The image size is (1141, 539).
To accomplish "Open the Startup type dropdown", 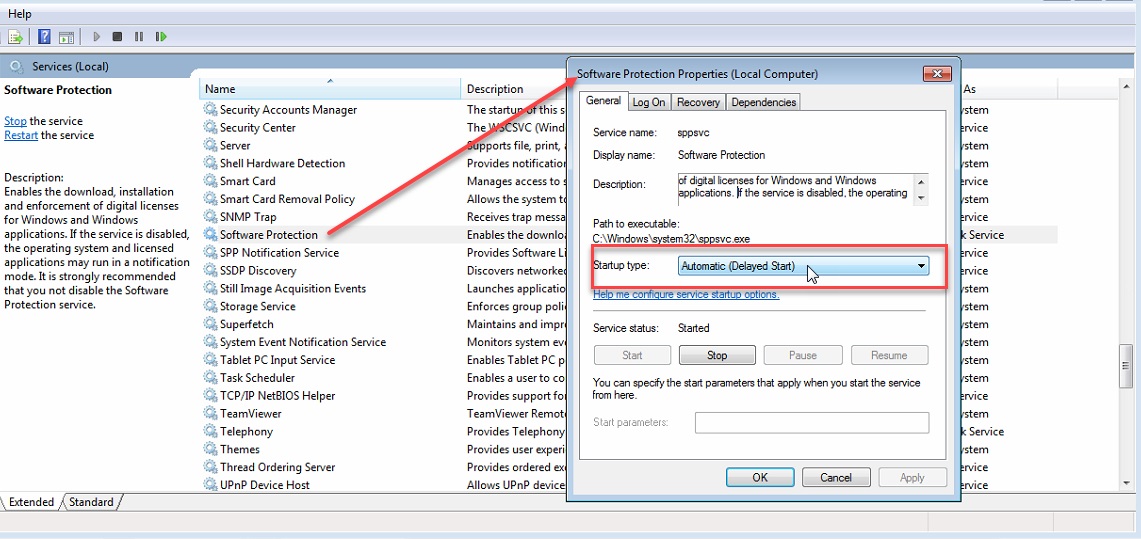I will click(x=803, y=266).
